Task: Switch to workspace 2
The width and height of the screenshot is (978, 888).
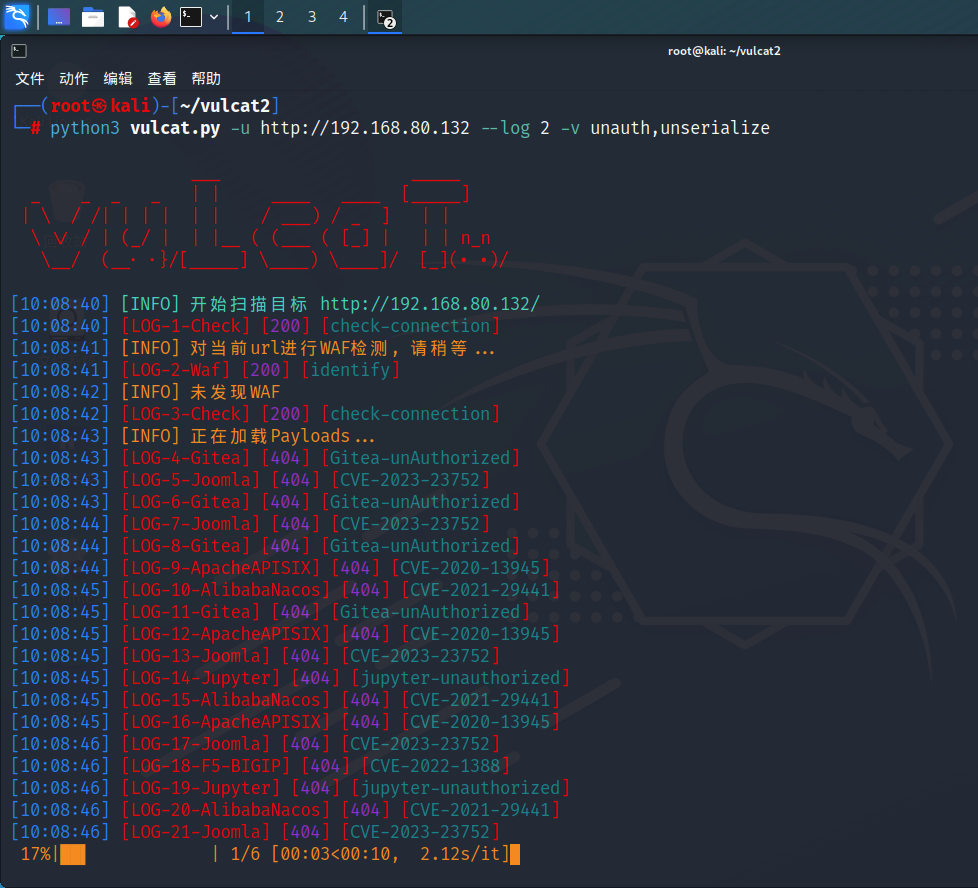Action: click(x=280, y=17)
